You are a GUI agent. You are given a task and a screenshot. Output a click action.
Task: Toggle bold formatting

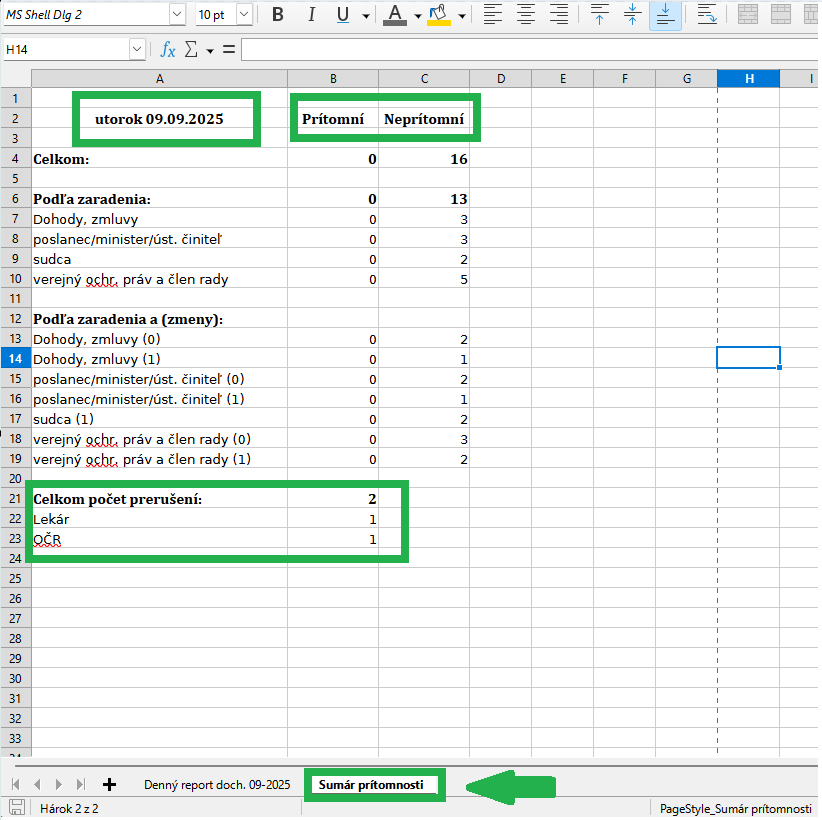click(x=278, y=15)
